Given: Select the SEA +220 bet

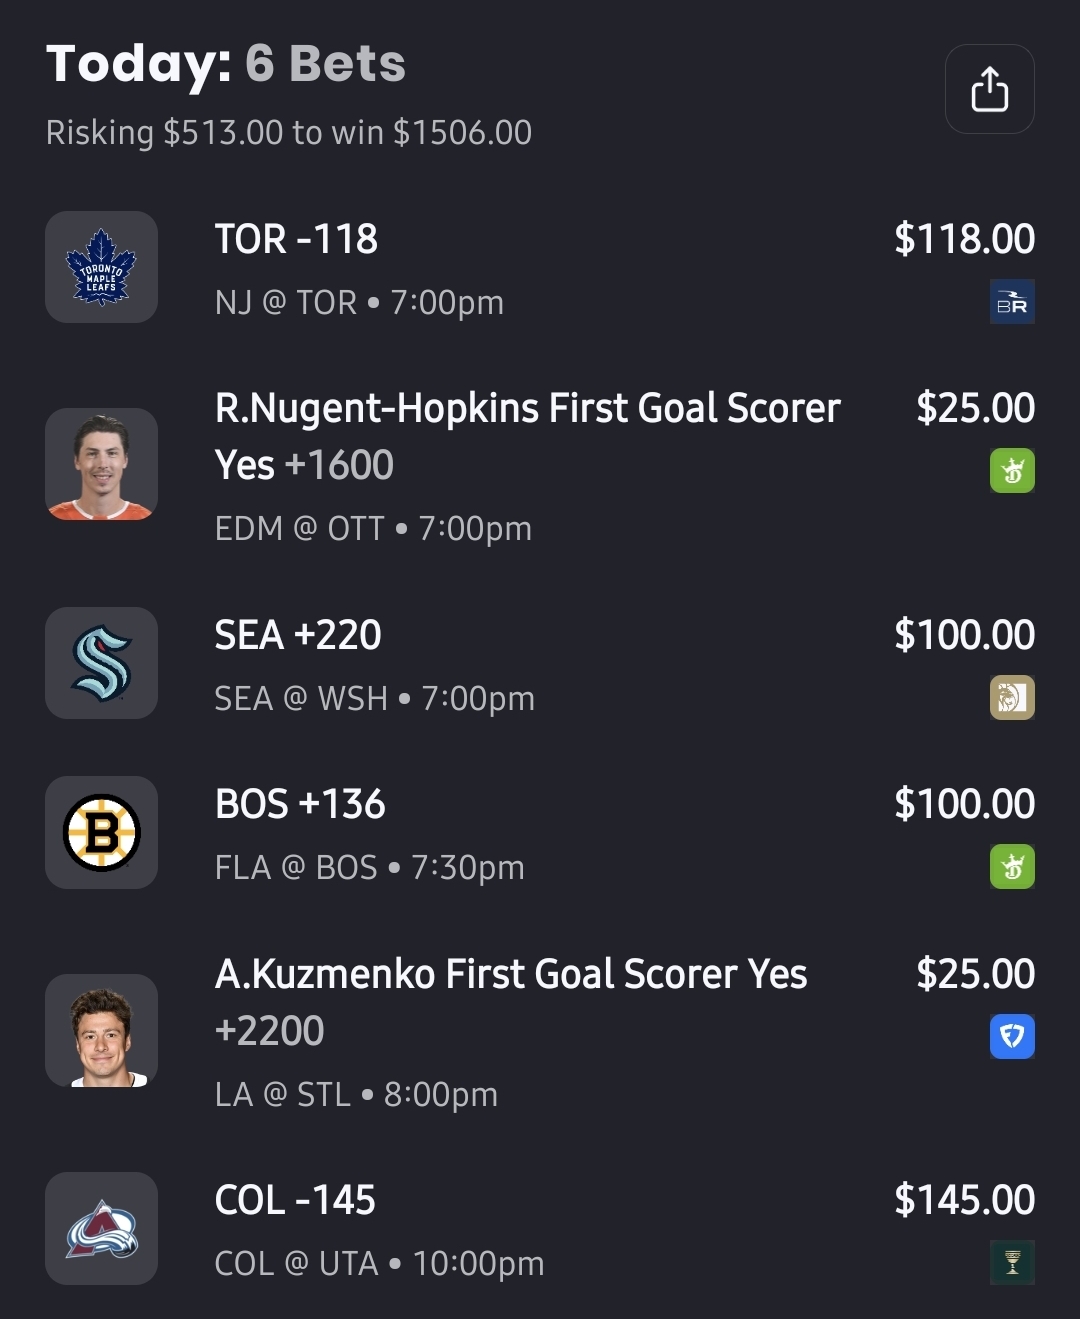Looking at the screenshot, I should [x=298, y=635].
